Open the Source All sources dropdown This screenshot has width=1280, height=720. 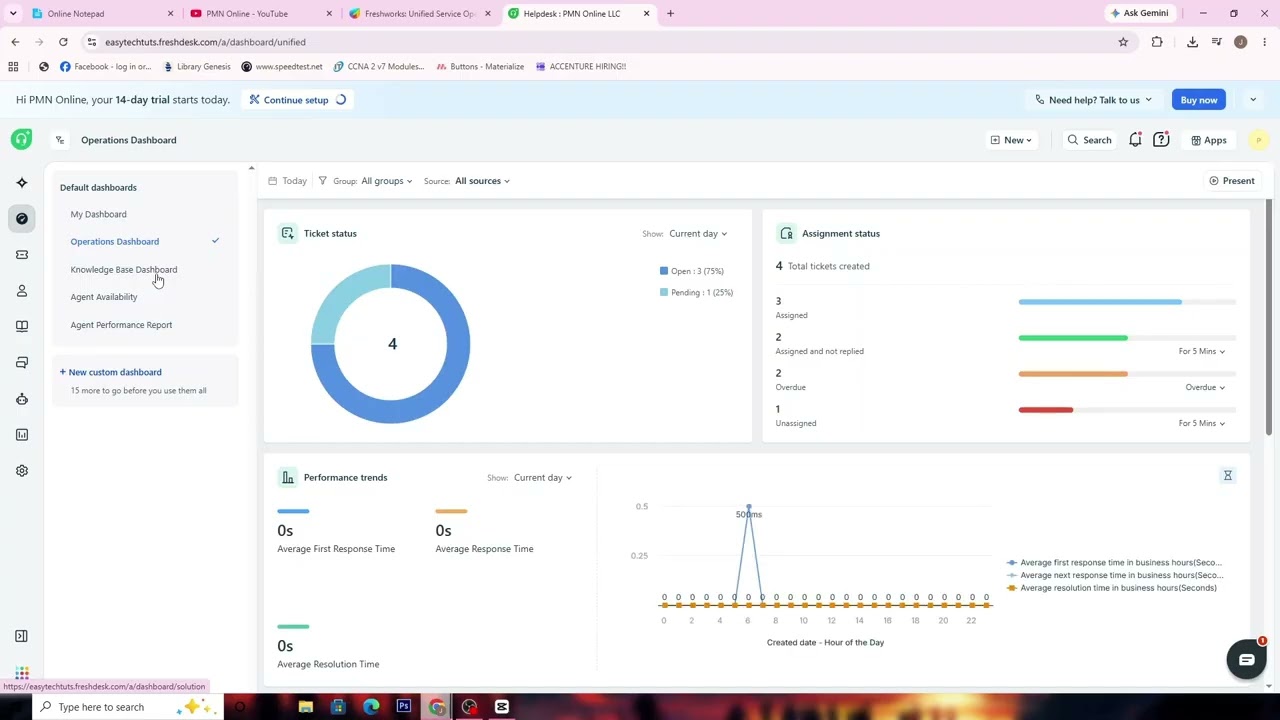coord(482,181)
